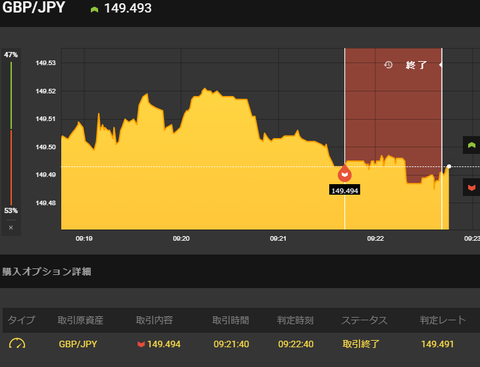The height and width of the screenshot is (367, 480).
Task: Click the 149.51 price axis label
Action: [46, 119]
